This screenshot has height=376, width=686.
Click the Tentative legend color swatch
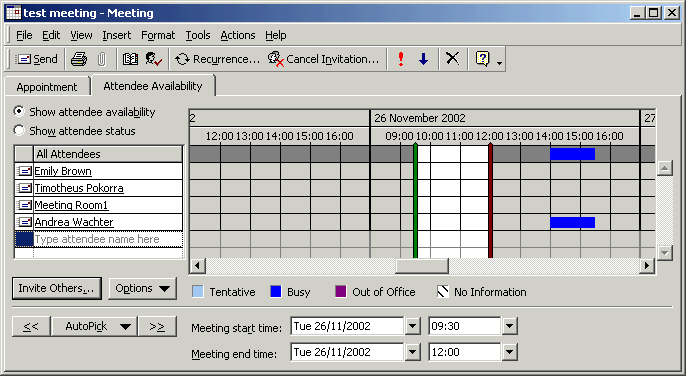pos(198,292)
